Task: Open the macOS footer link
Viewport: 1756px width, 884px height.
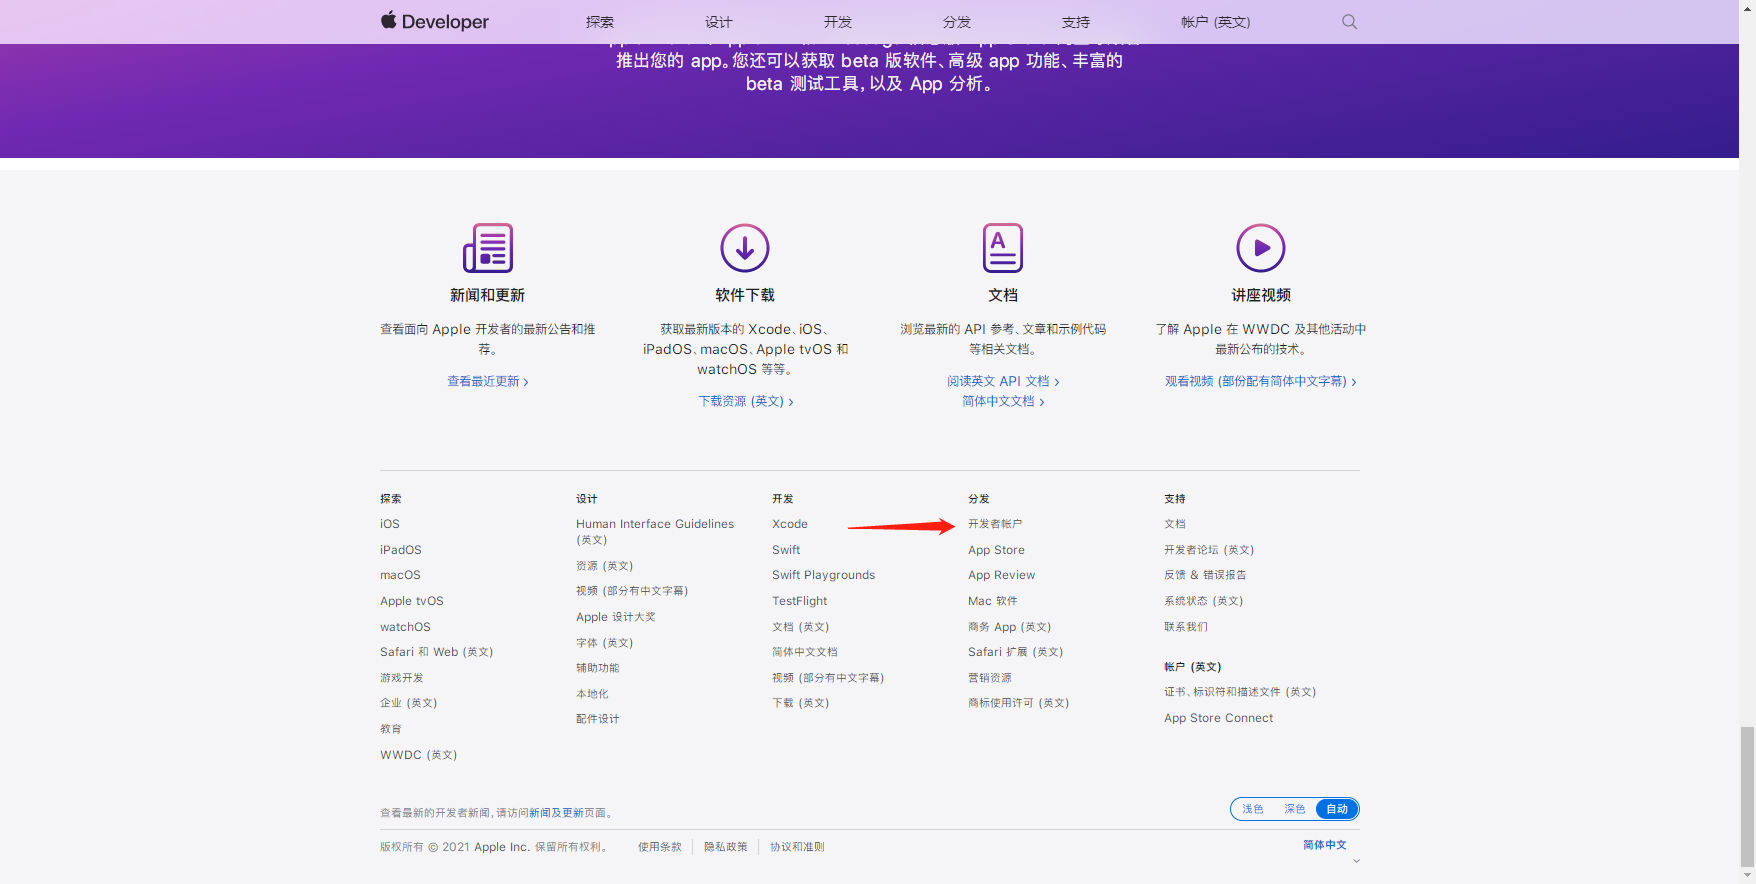Action: pyautogui.click(x=400, y=575)
